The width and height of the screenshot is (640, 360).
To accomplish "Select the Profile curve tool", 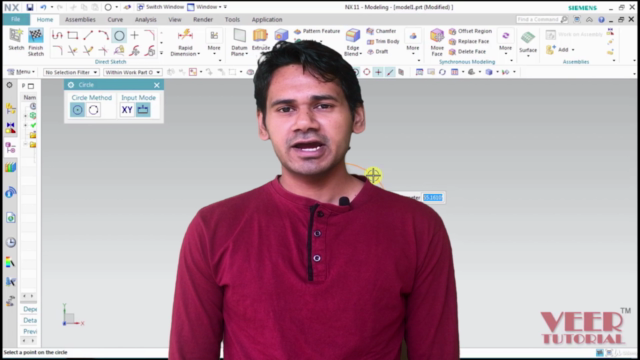I will click(x=57, y=36).
